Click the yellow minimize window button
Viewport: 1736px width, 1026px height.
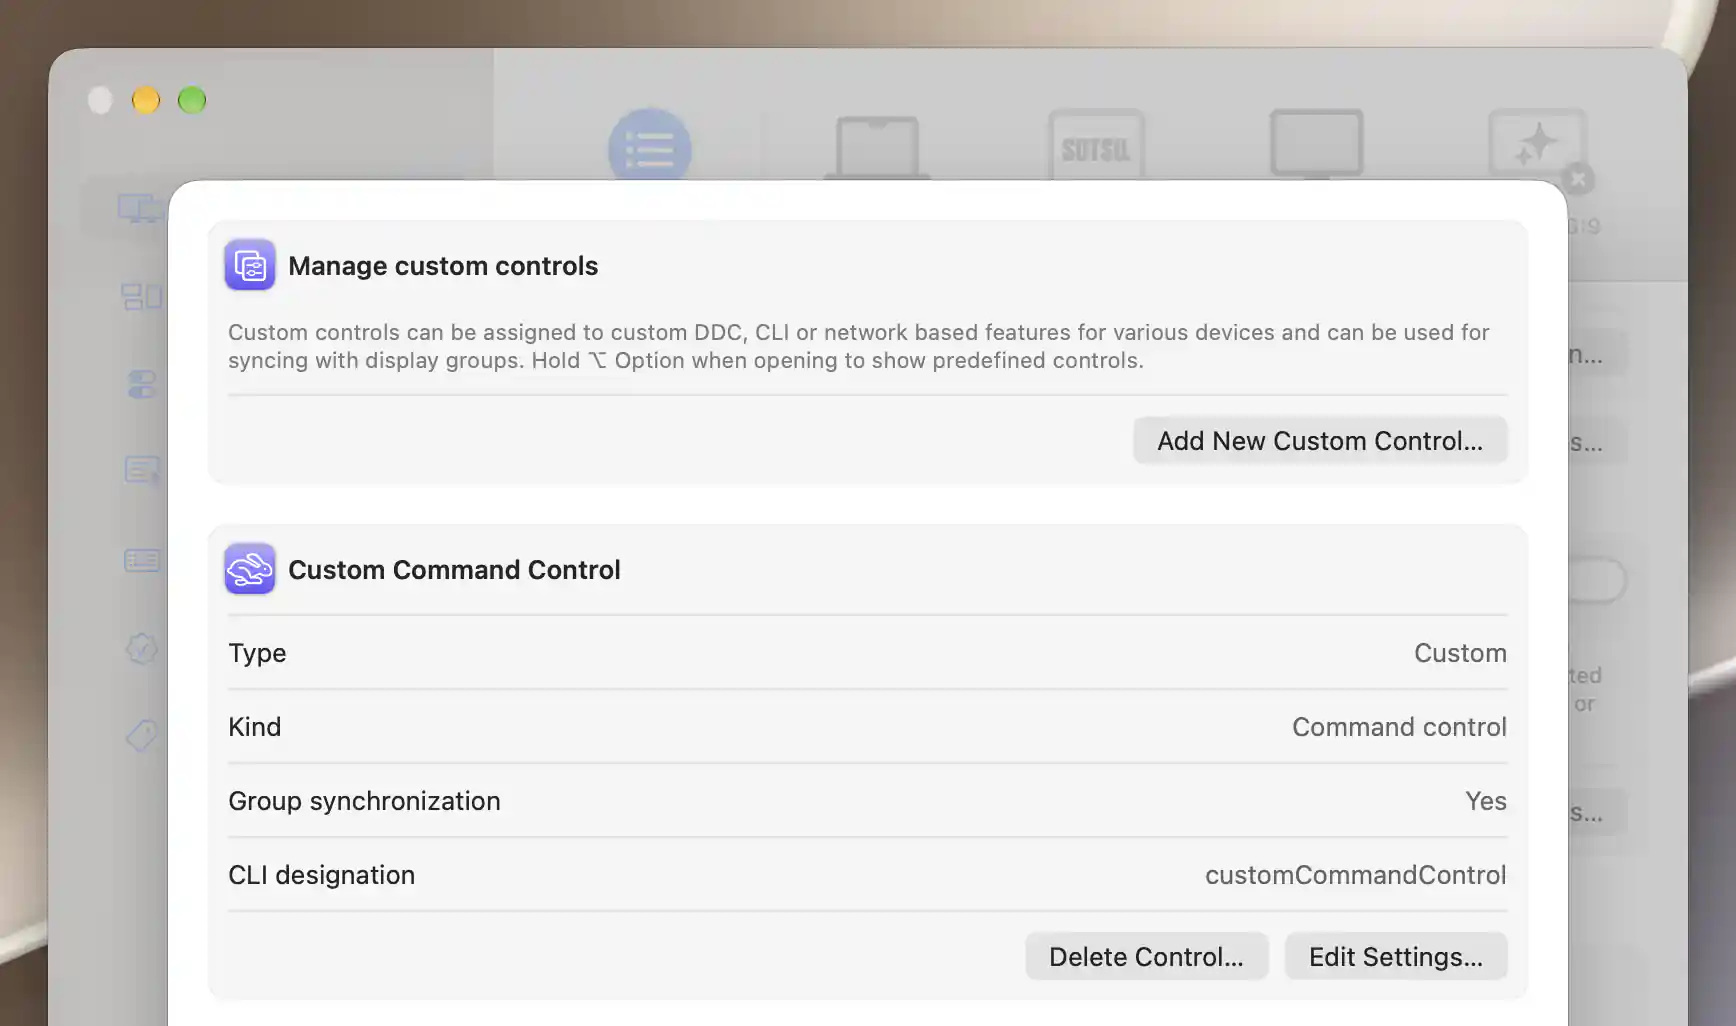click(x=146, y=100)
